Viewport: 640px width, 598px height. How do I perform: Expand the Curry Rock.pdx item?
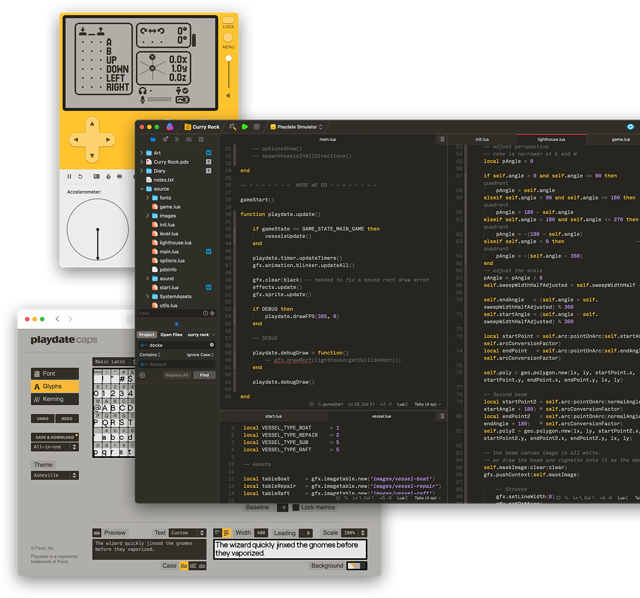pos(142,162)
